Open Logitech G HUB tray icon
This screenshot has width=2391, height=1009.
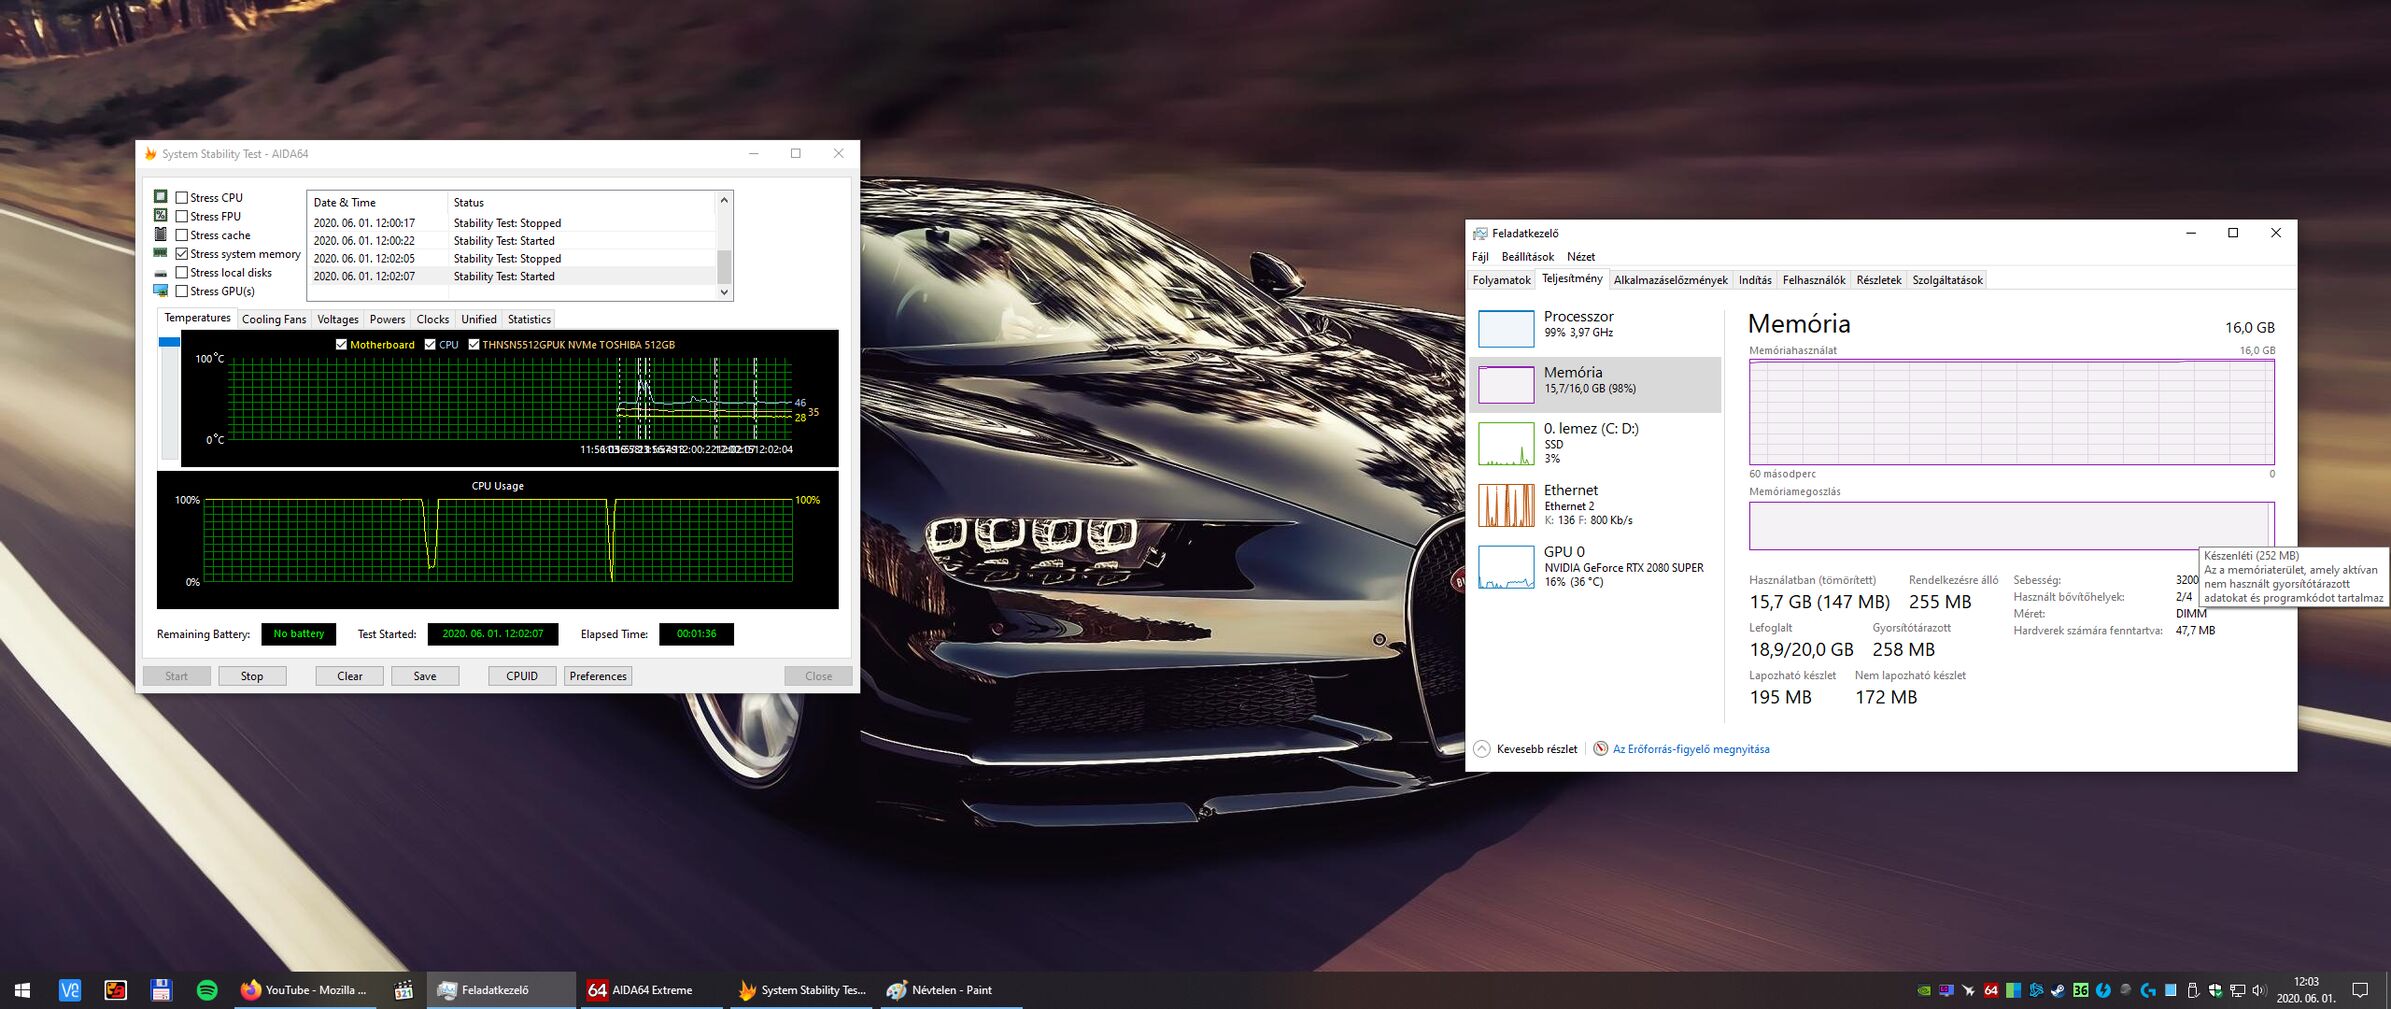[2147, 990]
